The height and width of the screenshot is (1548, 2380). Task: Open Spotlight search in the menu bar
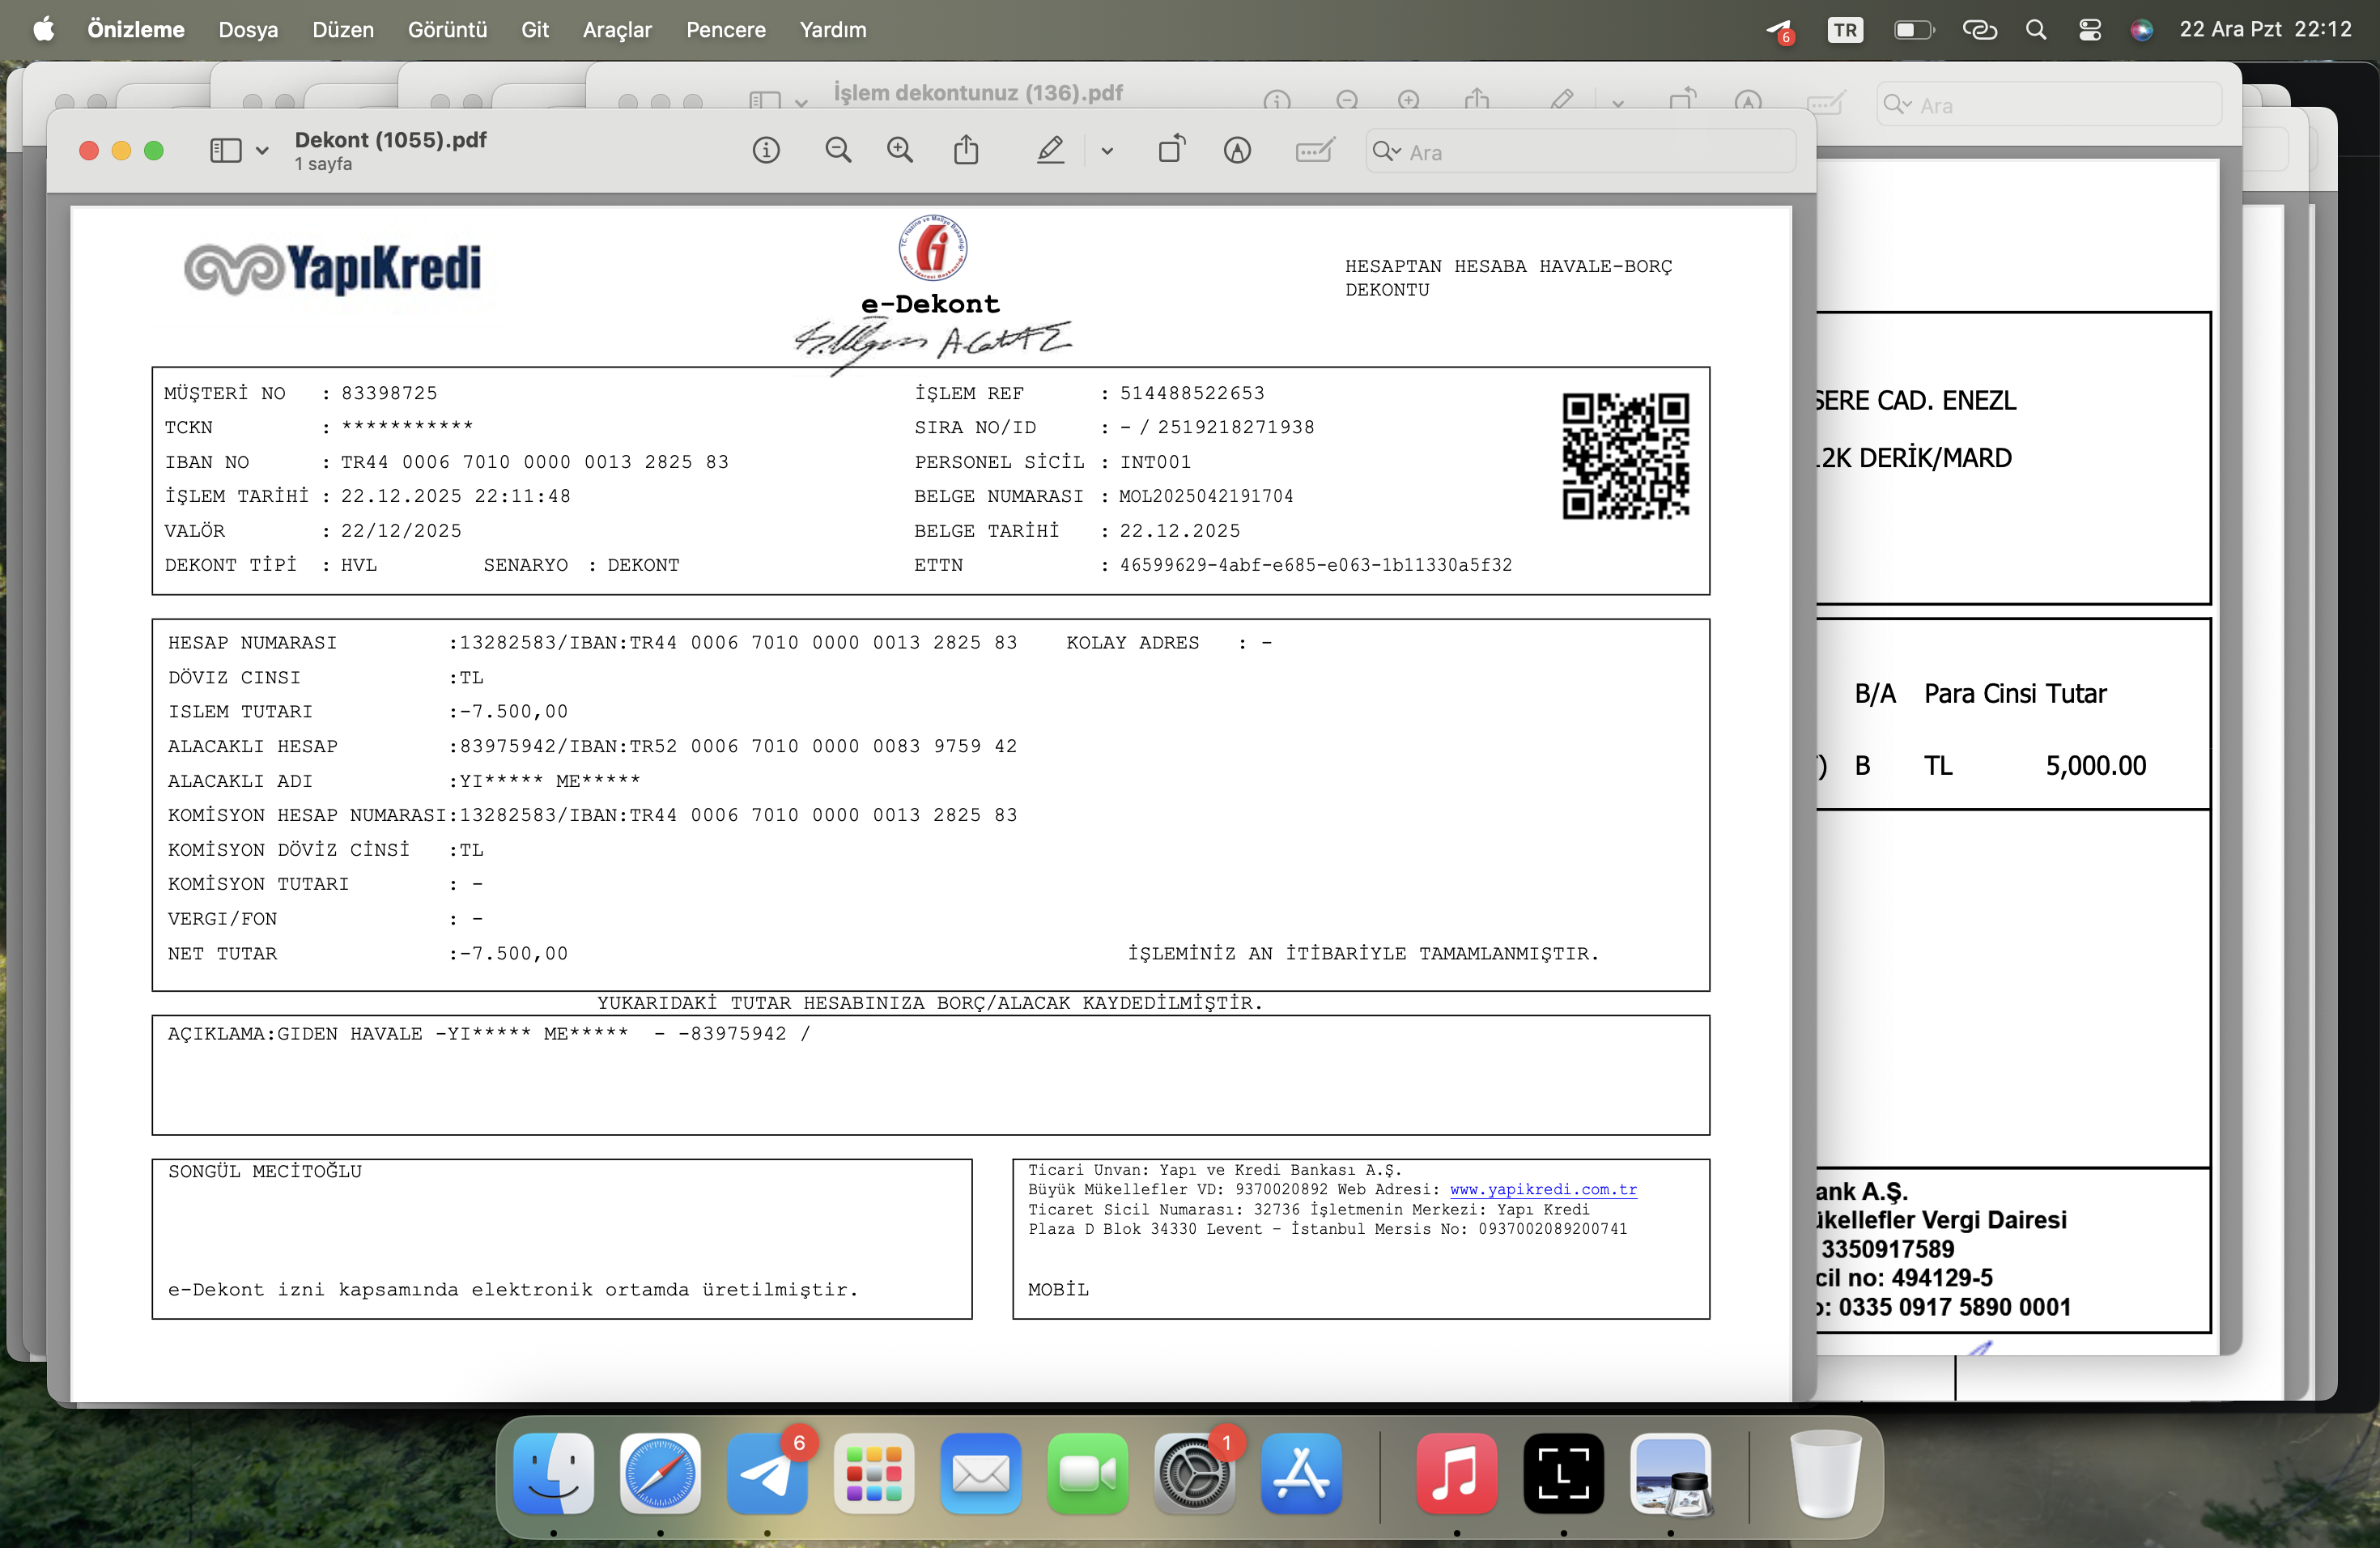[x=2035, y=30]
